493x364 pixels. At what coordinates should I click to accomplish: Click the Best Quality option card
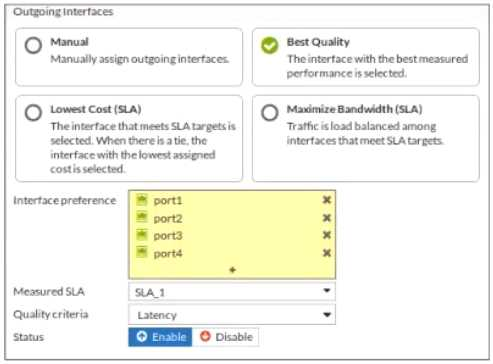point(366,57)
